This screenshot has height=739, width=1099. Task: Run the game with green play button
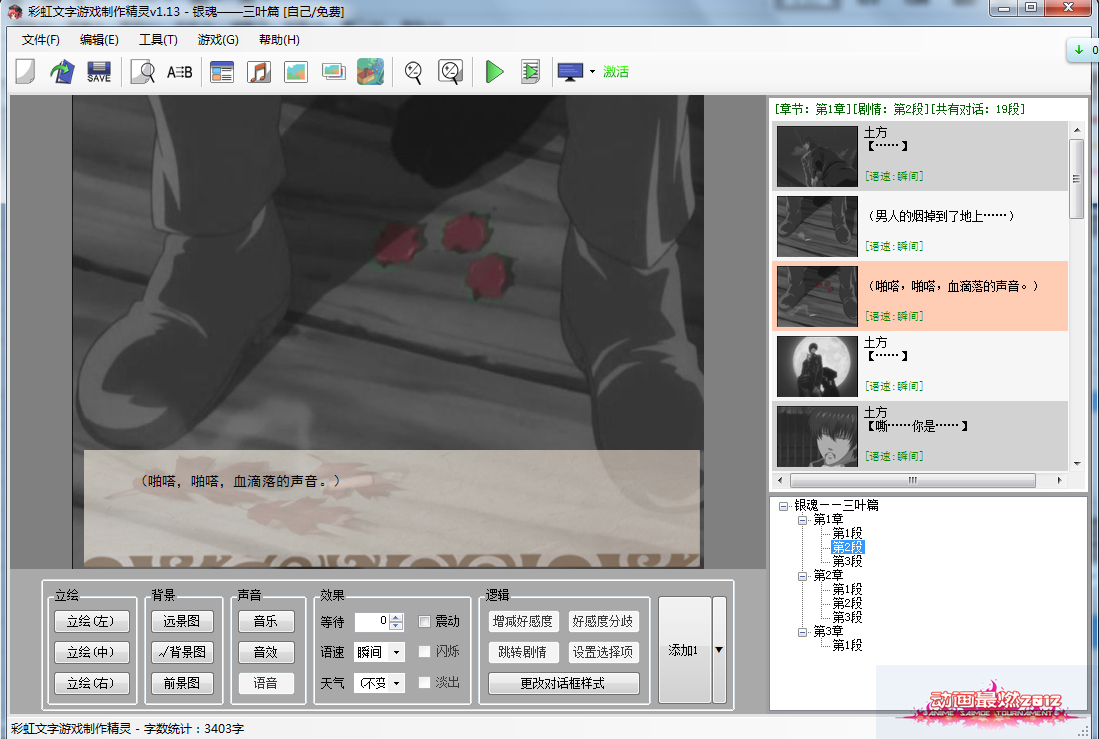point(495,72)
